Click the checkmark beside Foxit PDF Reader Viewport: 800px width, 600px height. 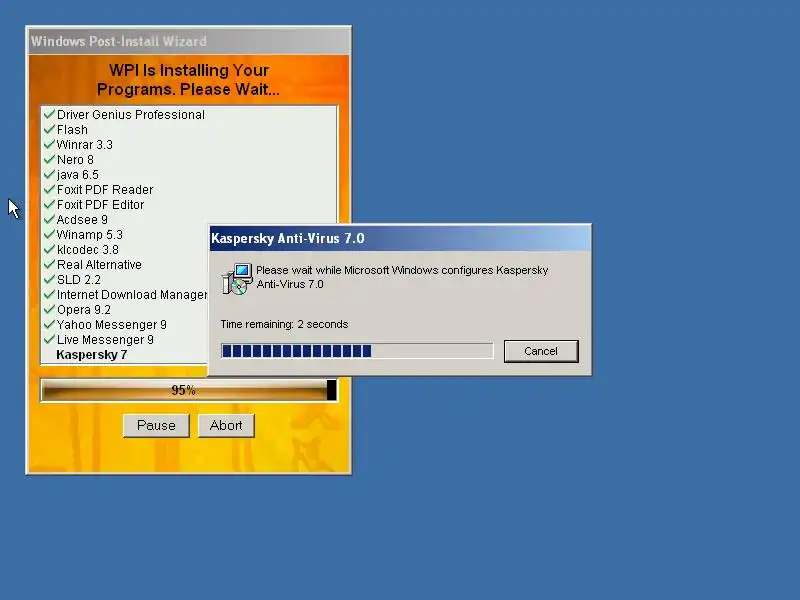49,189
